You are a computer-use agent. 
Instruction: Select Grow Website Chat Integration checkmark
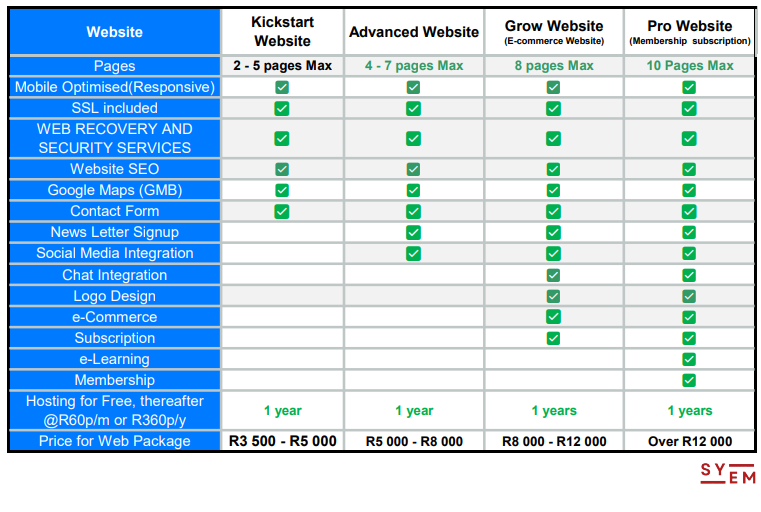click(x=553, y=275)
